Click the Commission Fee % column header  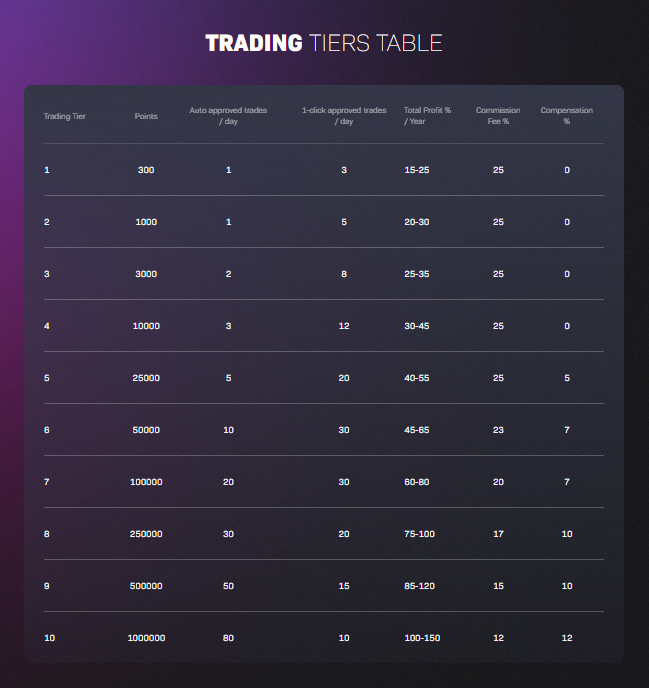pos(498,116)
